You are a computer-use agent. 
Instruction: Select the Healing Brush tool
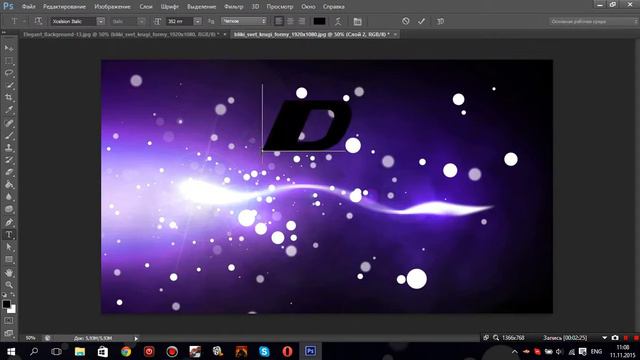9,123
